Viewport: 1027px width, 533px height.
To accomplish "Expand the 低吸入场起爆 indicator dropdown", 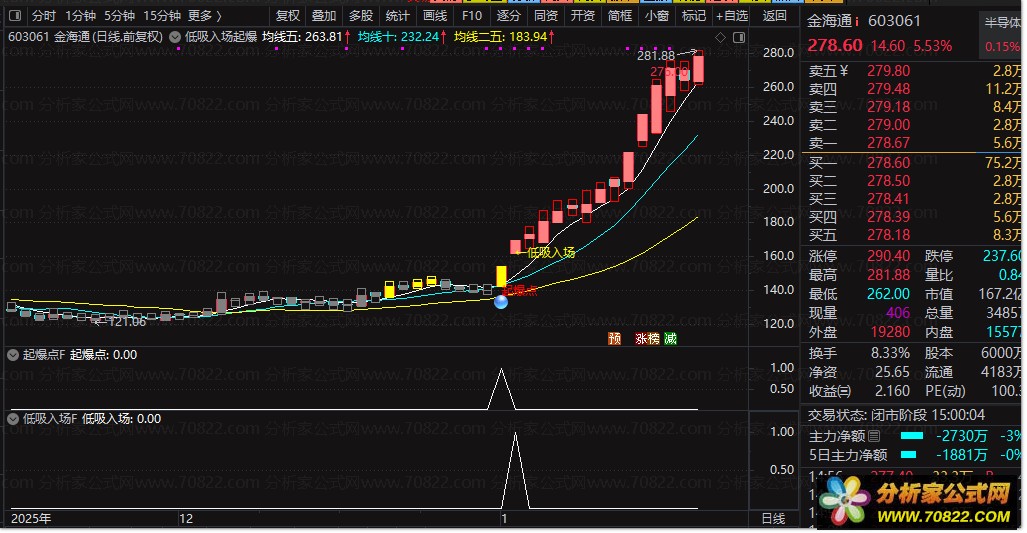I will [x=175, y=37].
